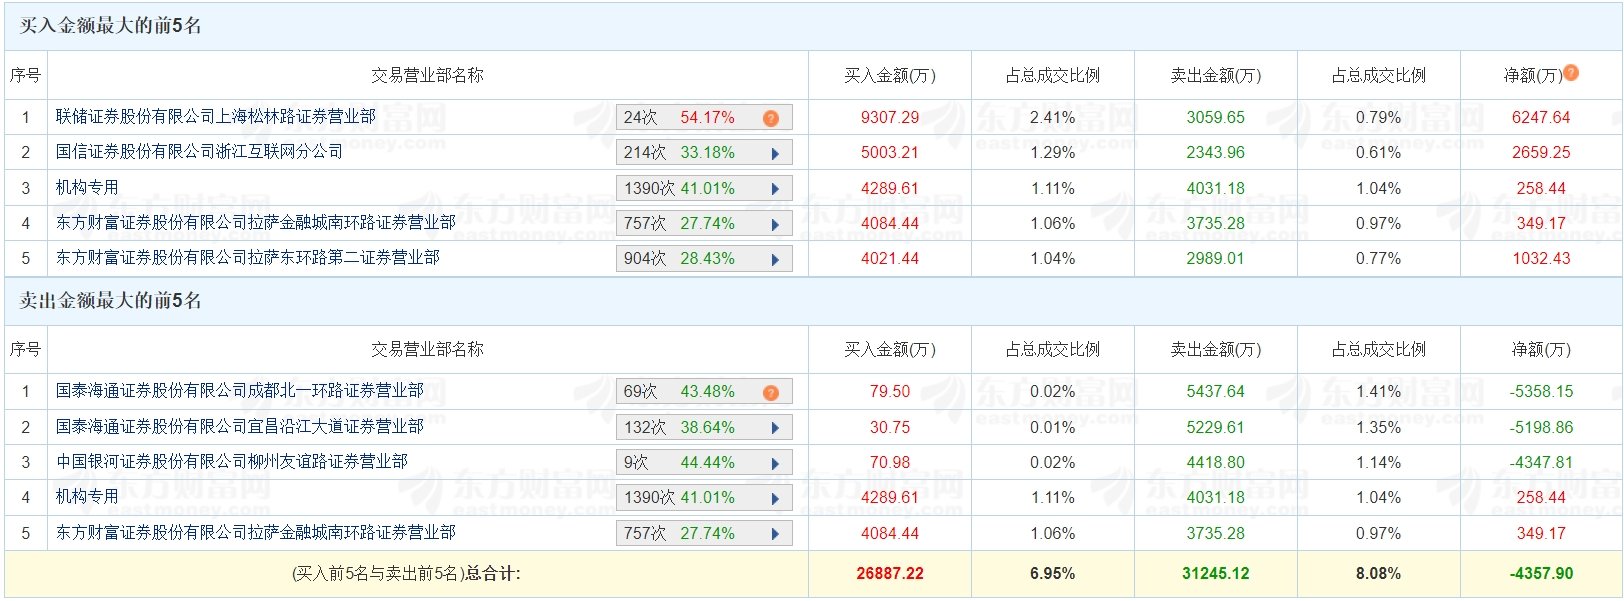
Task: Click the 1.41% ratio cell
Action: 1378,391
